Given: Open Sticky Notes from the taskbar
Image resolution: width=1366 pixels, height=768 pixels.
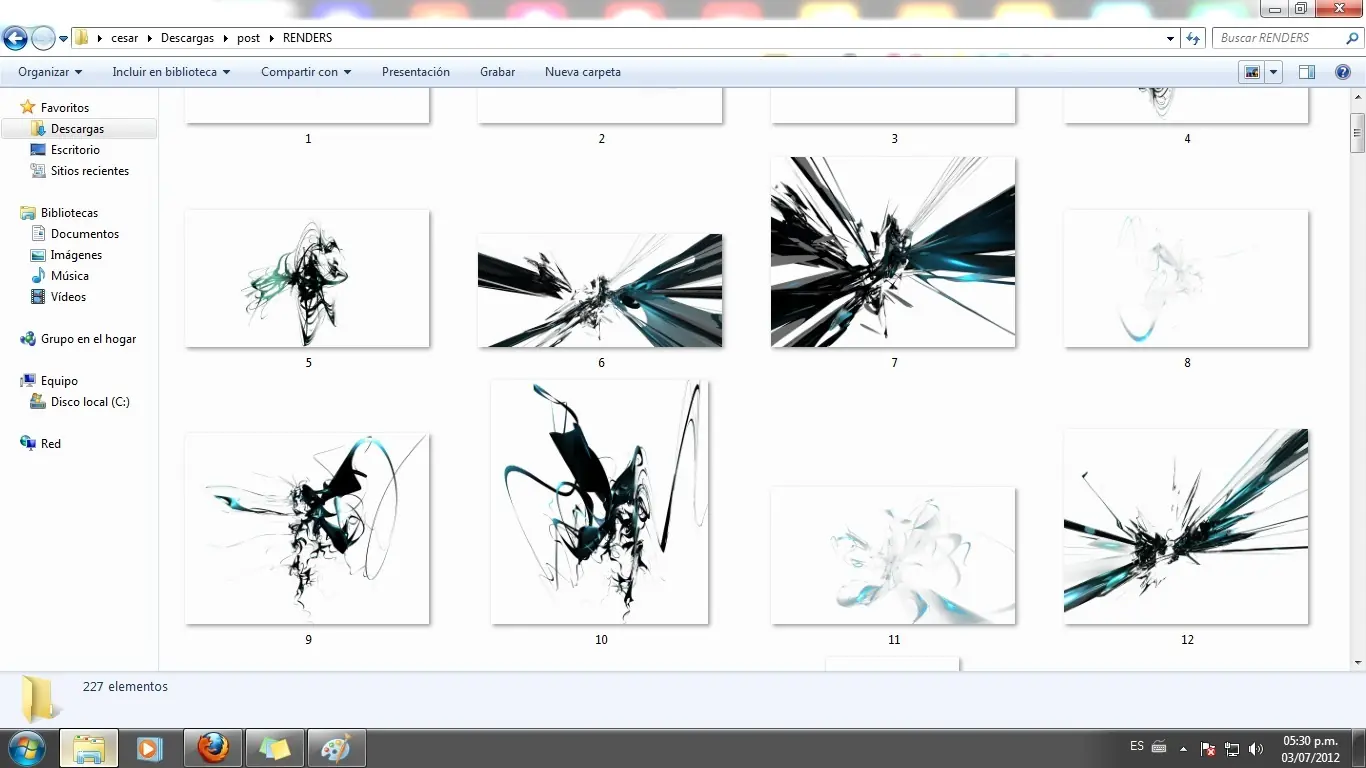Looking at the screenshot, I should point(274,748).
